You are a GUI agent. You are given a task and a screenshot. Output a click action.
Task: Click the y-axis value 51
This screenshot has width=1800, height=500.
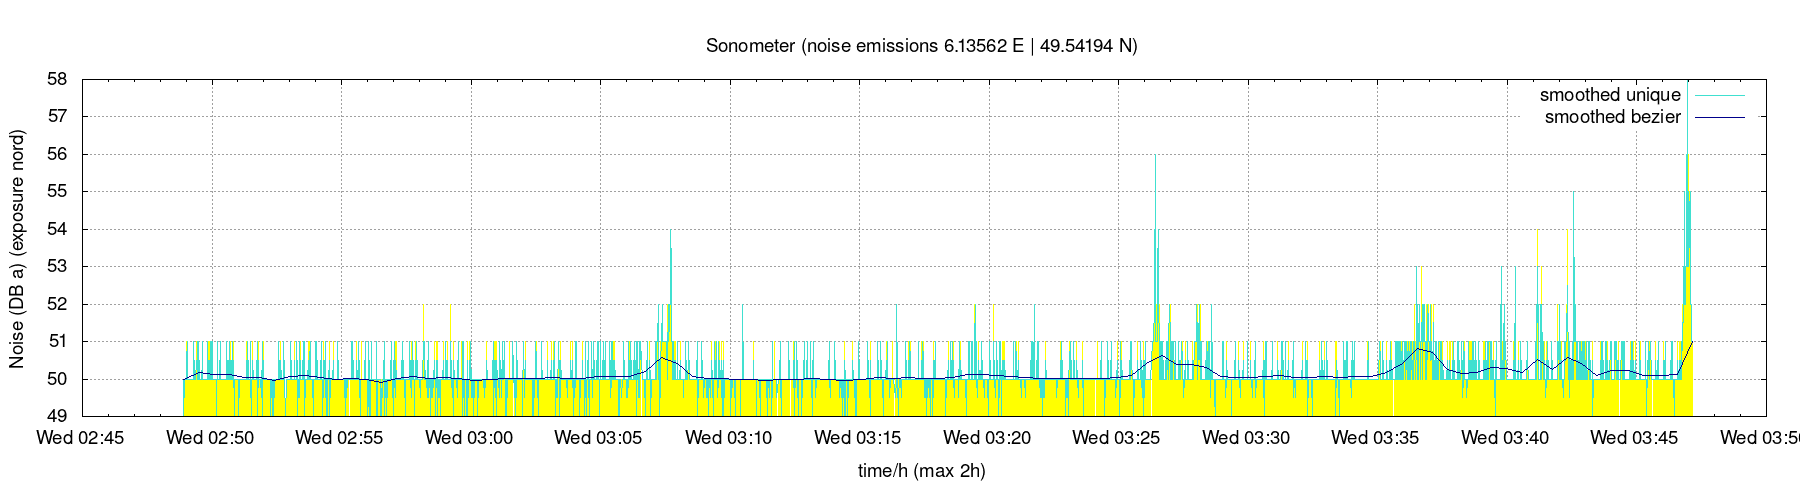tap(58, 342)
